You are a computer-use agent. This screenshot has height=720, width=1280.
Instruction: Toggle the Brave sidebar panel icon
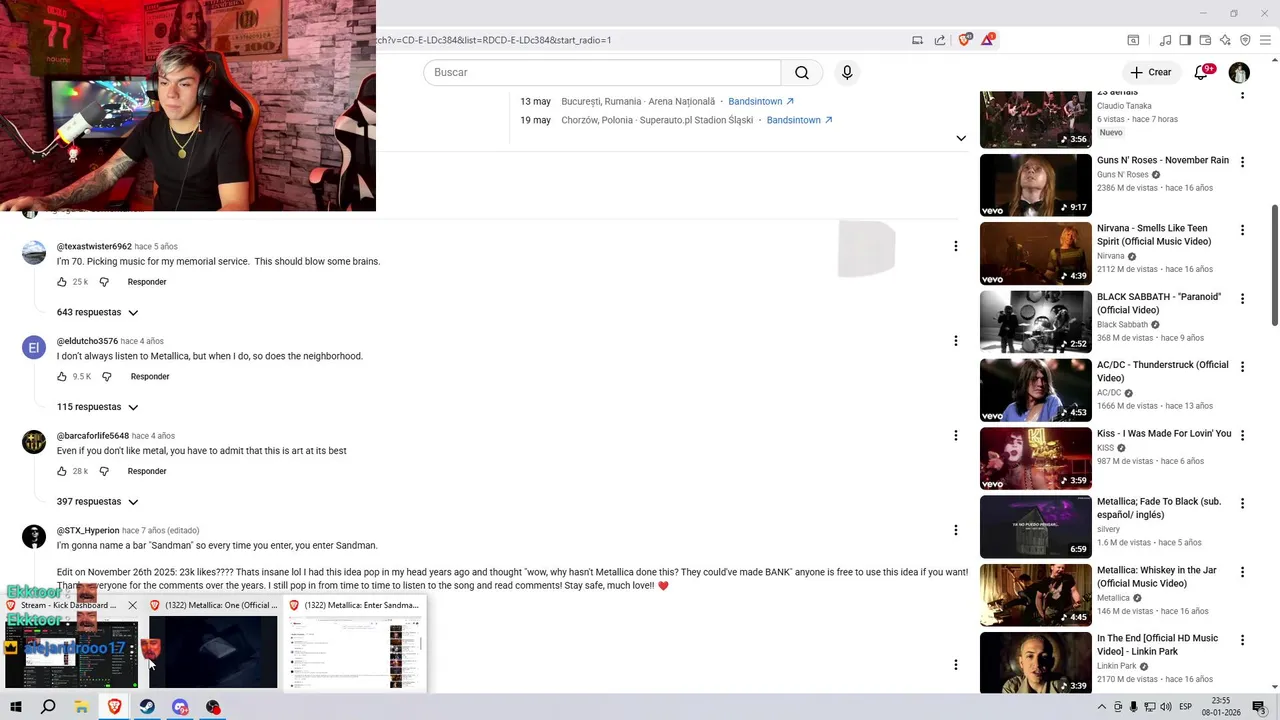[1185, 40]
